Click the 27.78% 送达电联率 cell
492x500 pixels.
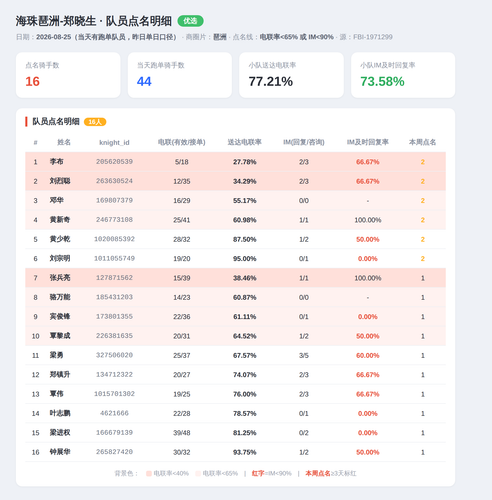(x=245, y=162)
